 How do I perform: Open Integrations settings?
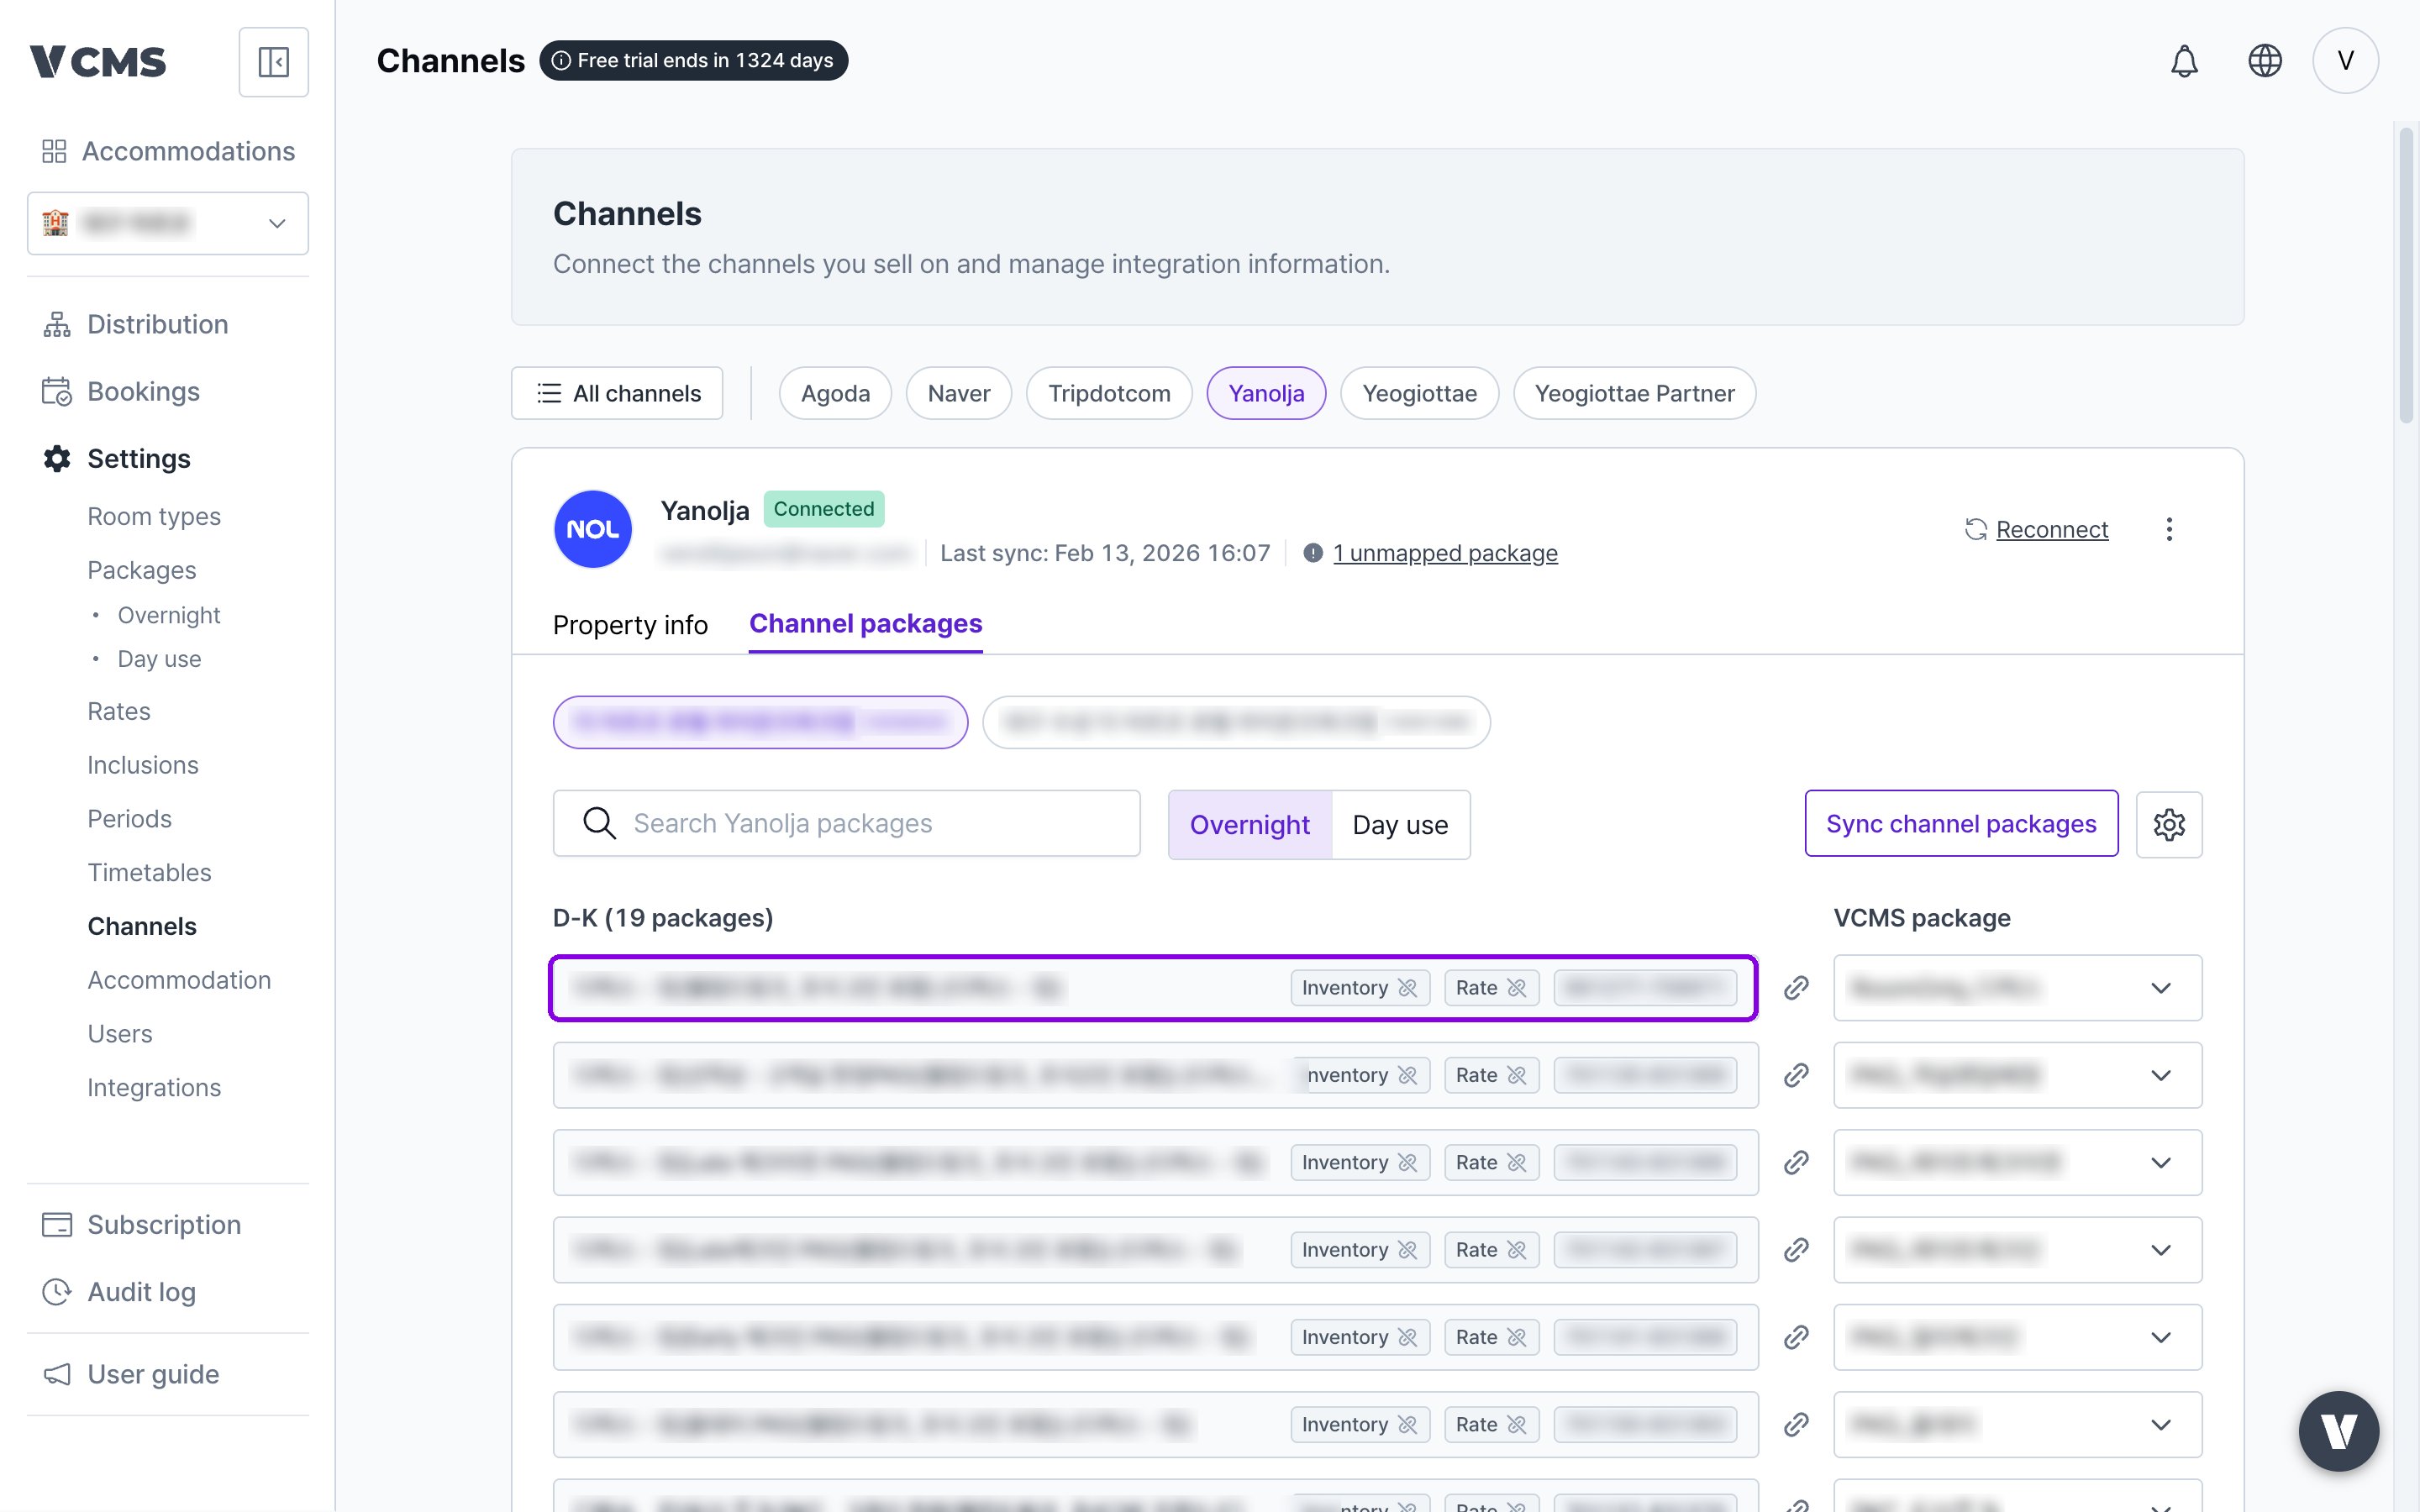154,1087
